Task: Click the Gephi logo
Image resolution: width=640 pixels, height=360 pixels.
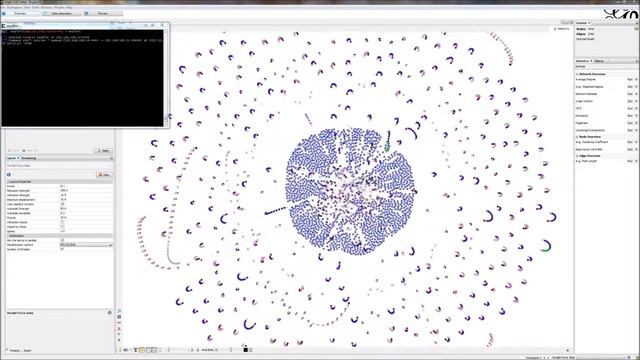Action: 621,14
